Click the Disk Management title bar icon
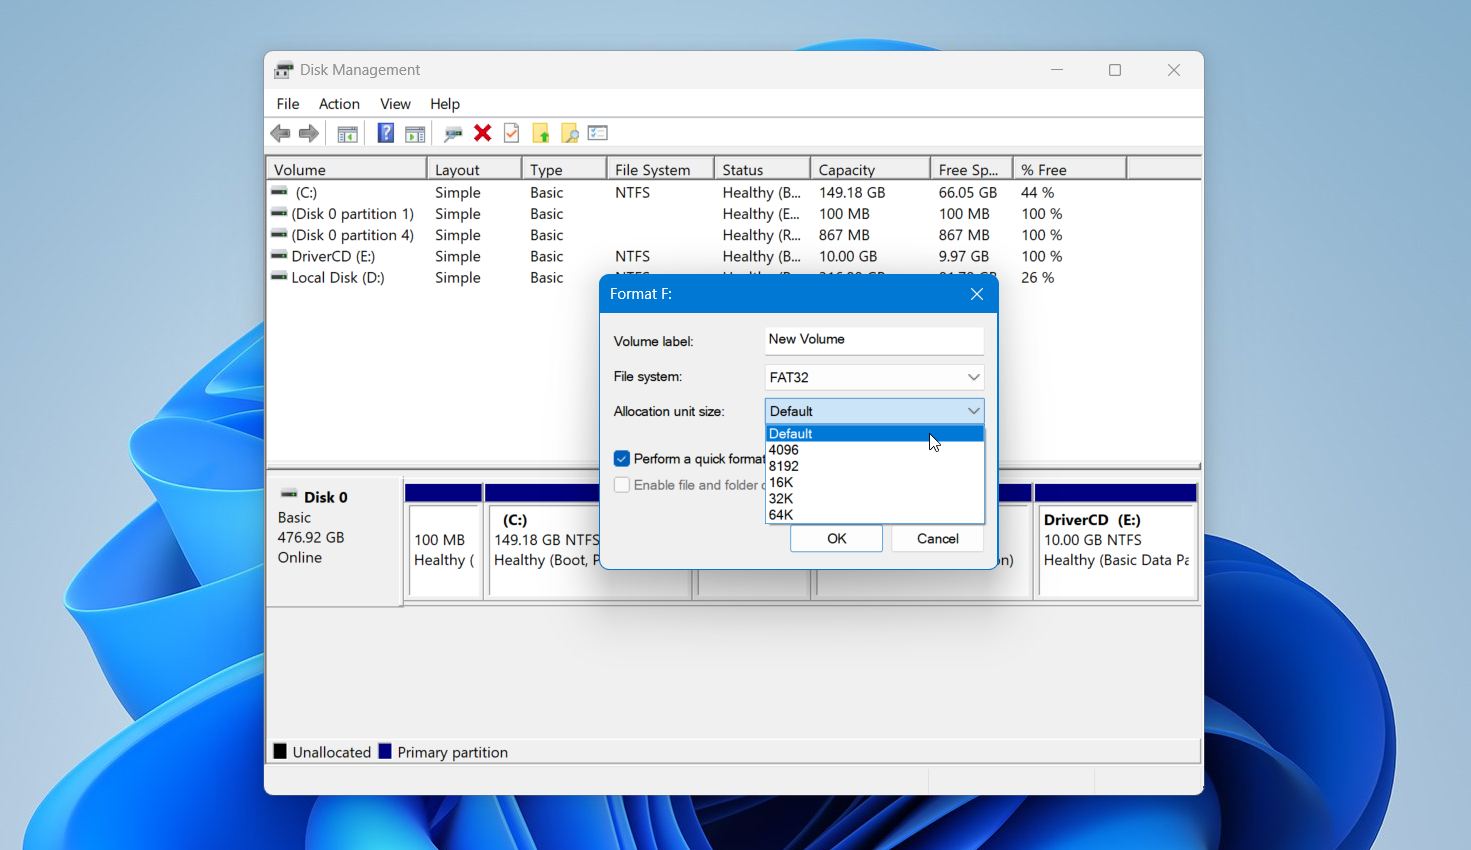This screenshot has width=1471, height=850. (284, 70)
